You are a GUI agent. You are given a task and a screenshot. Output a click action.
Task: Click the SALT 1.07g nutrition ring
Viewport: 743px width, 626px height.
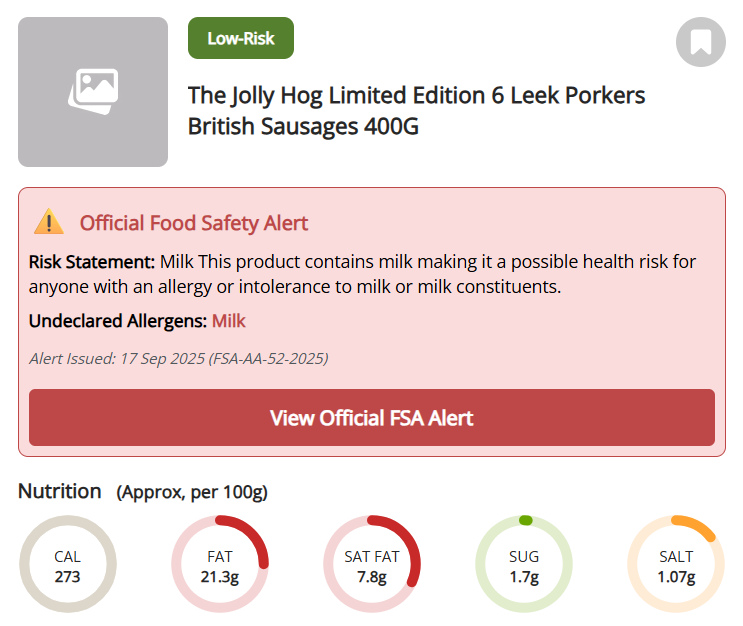click(x=676, y=565)
